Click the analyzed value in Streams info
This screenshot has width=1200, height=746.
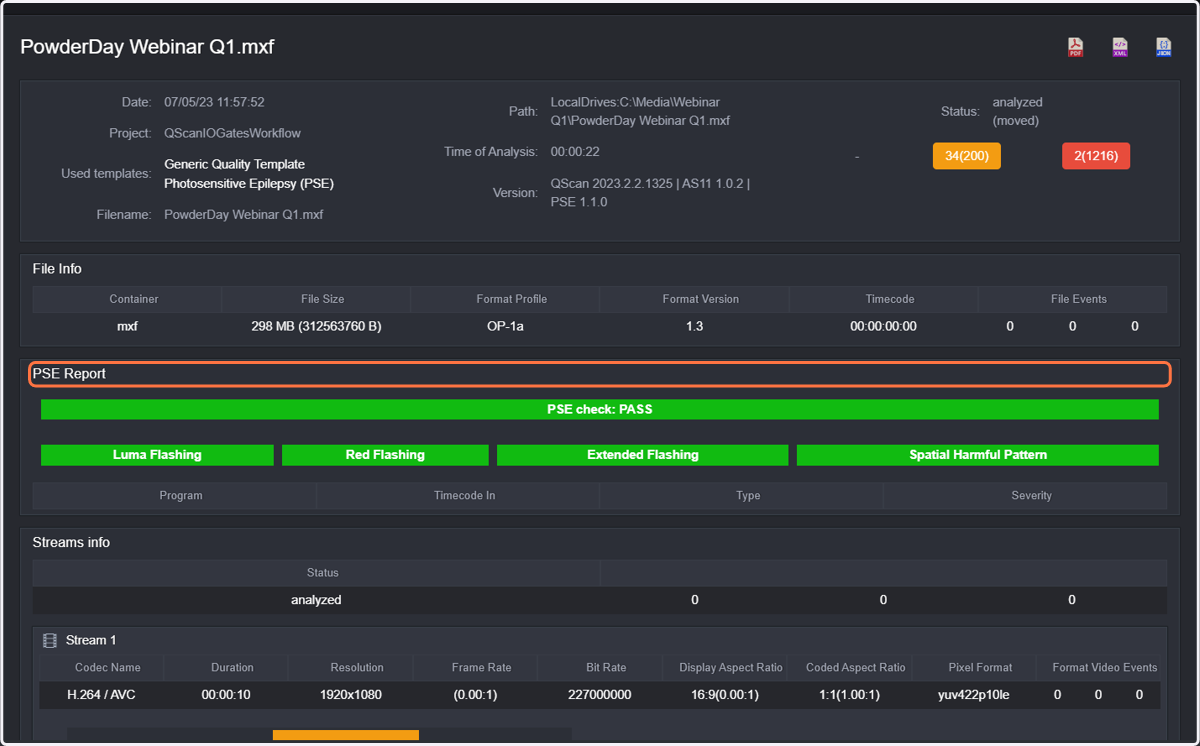[x=316, y=600]
